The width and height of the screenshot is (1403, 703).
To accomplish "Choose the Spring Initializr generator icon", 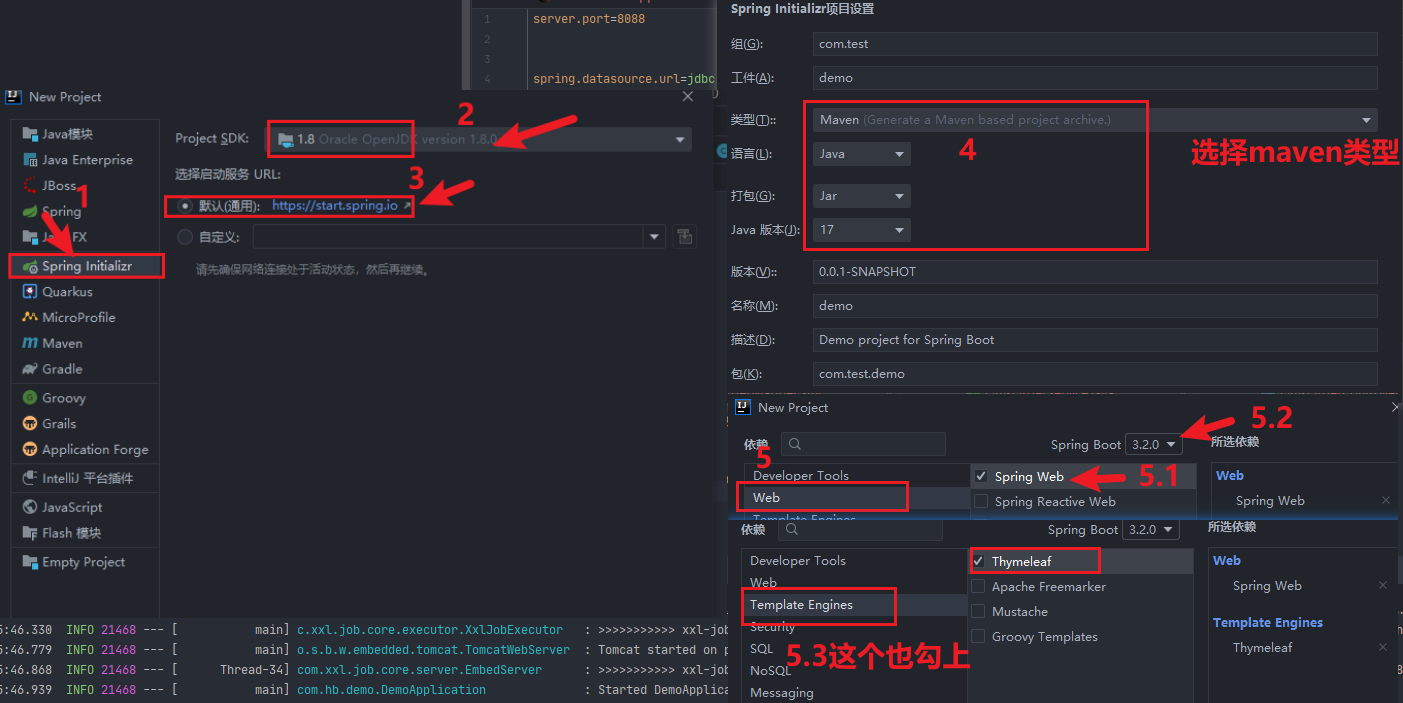I will click(x=29, y=266).
